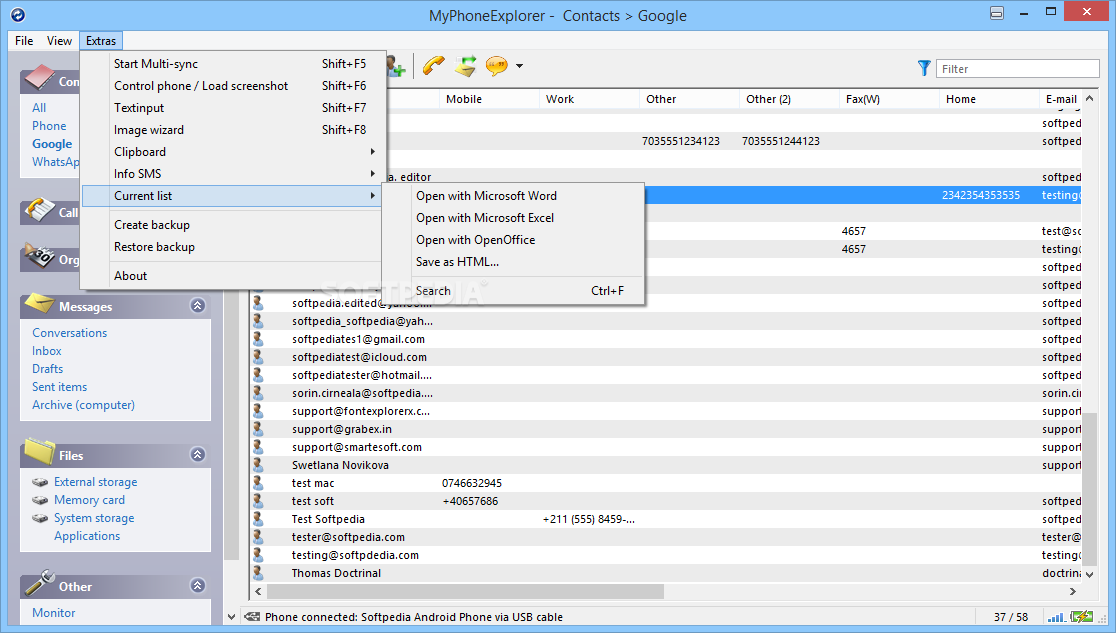
Task: Close the Extras menu
Action: click(x=101, y=41)
